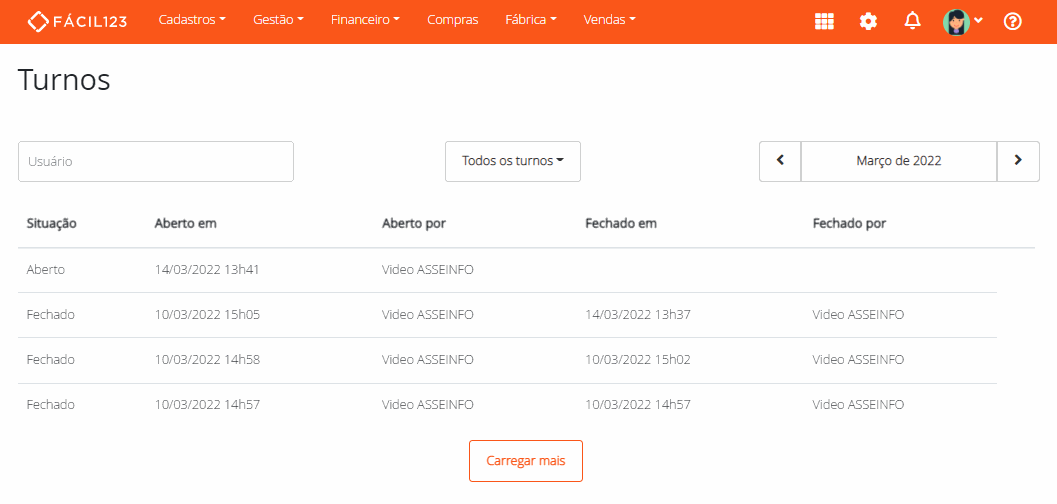Click Fechado por name in 15h02 row
This screenshot has width=1057, height=504.
(x=858, y=360)
